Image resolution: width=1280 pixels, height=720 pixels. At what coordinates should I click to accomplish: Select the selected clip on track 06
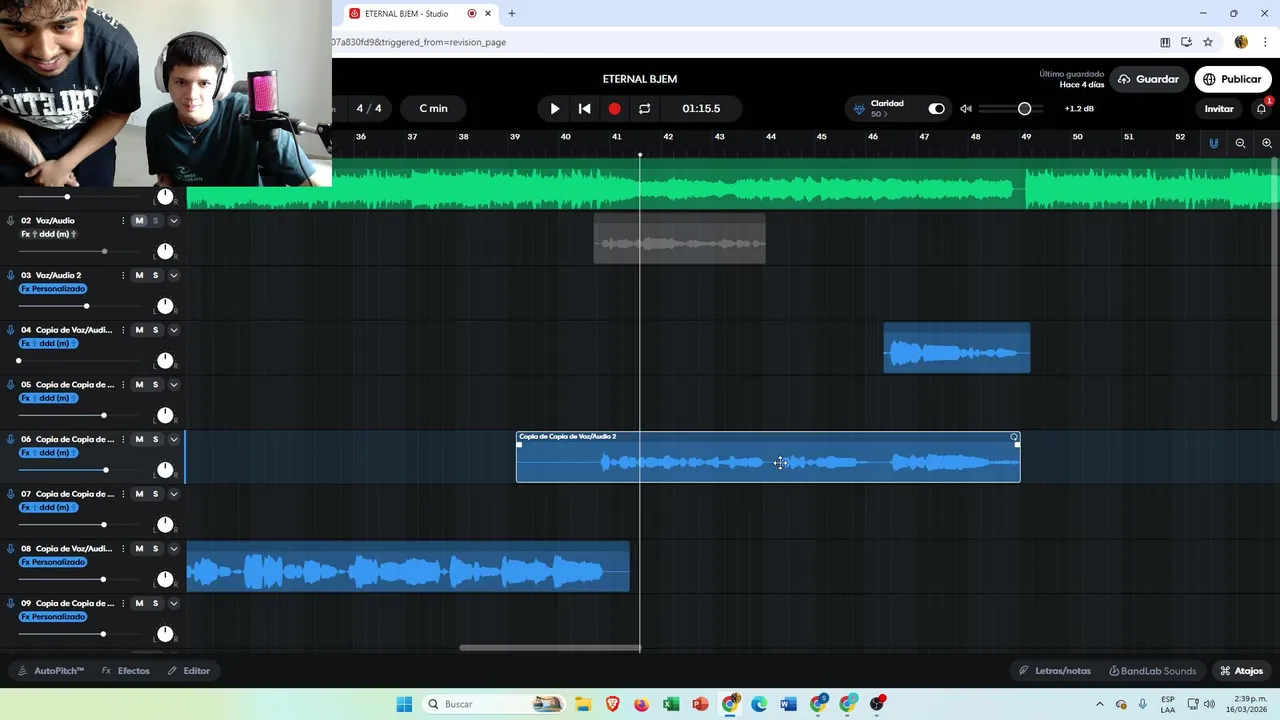(768, 457)
